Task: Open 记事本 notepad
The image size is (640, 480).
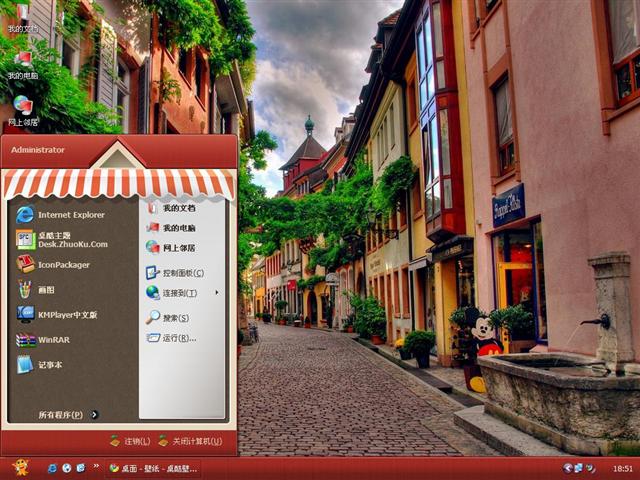Action: pyautogui.click(x=39, y=364)
